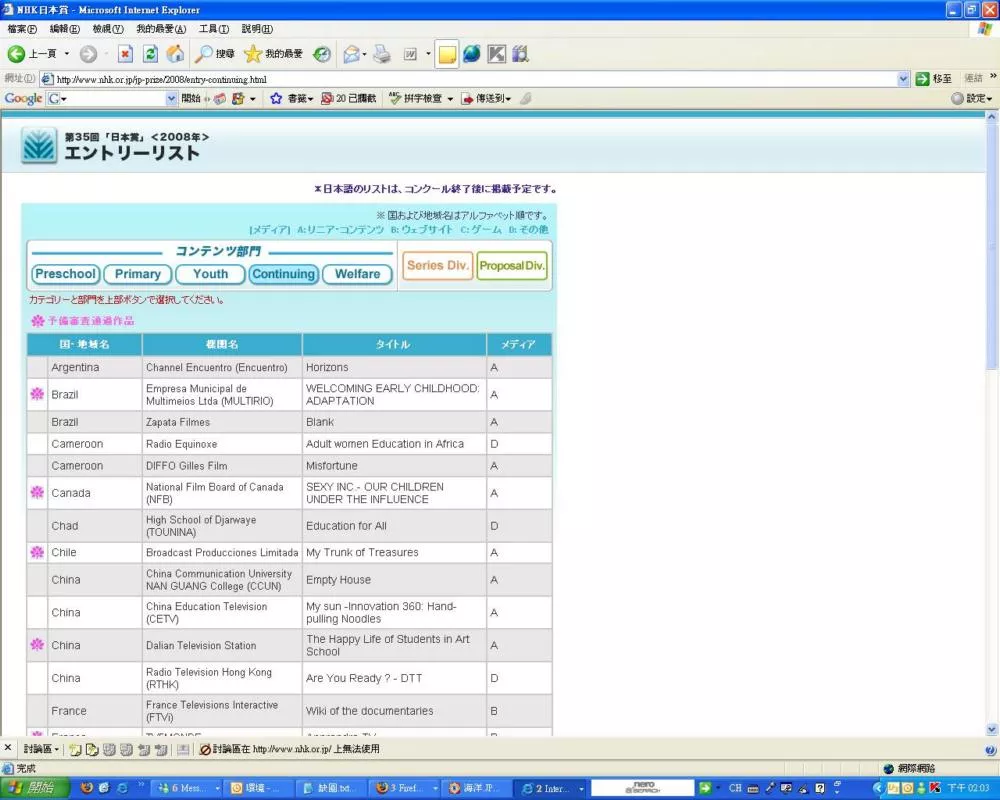This screenshot has width=1000, height=800.
Task: Click the Mail envelope icon
Action: (x=351, y=54)
